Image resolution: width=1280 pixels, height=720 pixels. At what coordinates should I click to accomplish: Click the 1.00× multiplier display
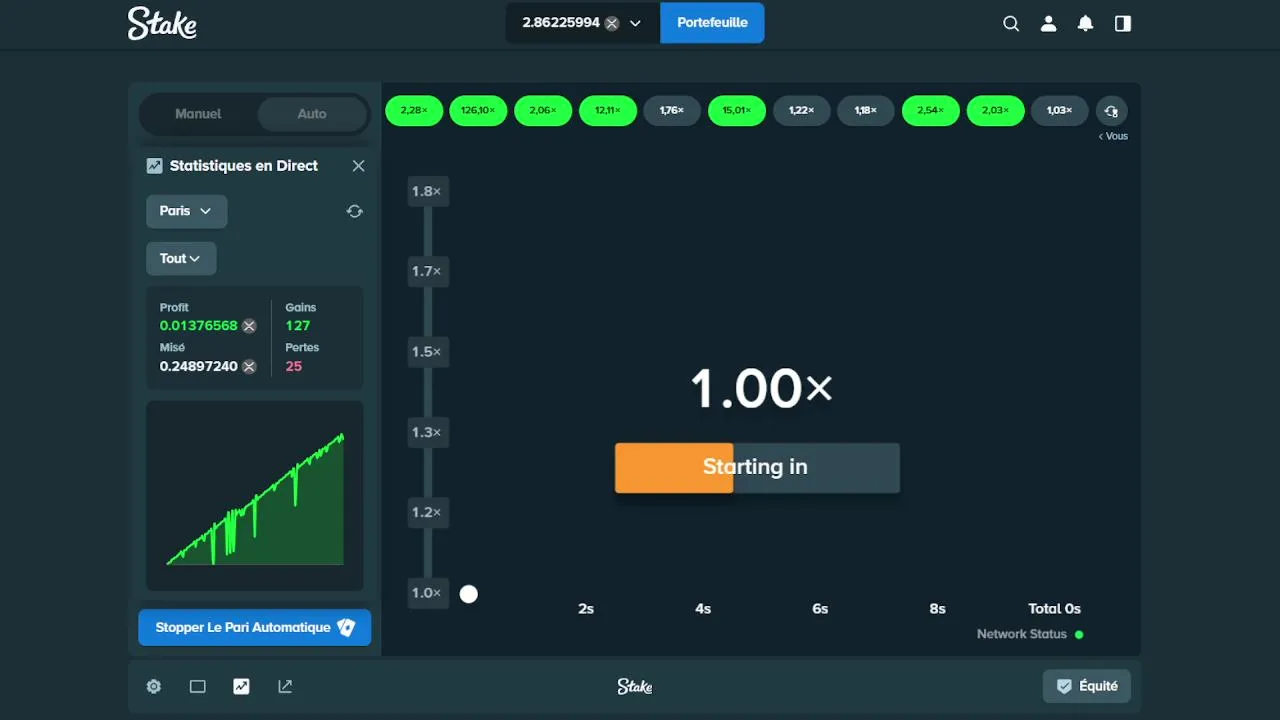(x=761, y=388)
